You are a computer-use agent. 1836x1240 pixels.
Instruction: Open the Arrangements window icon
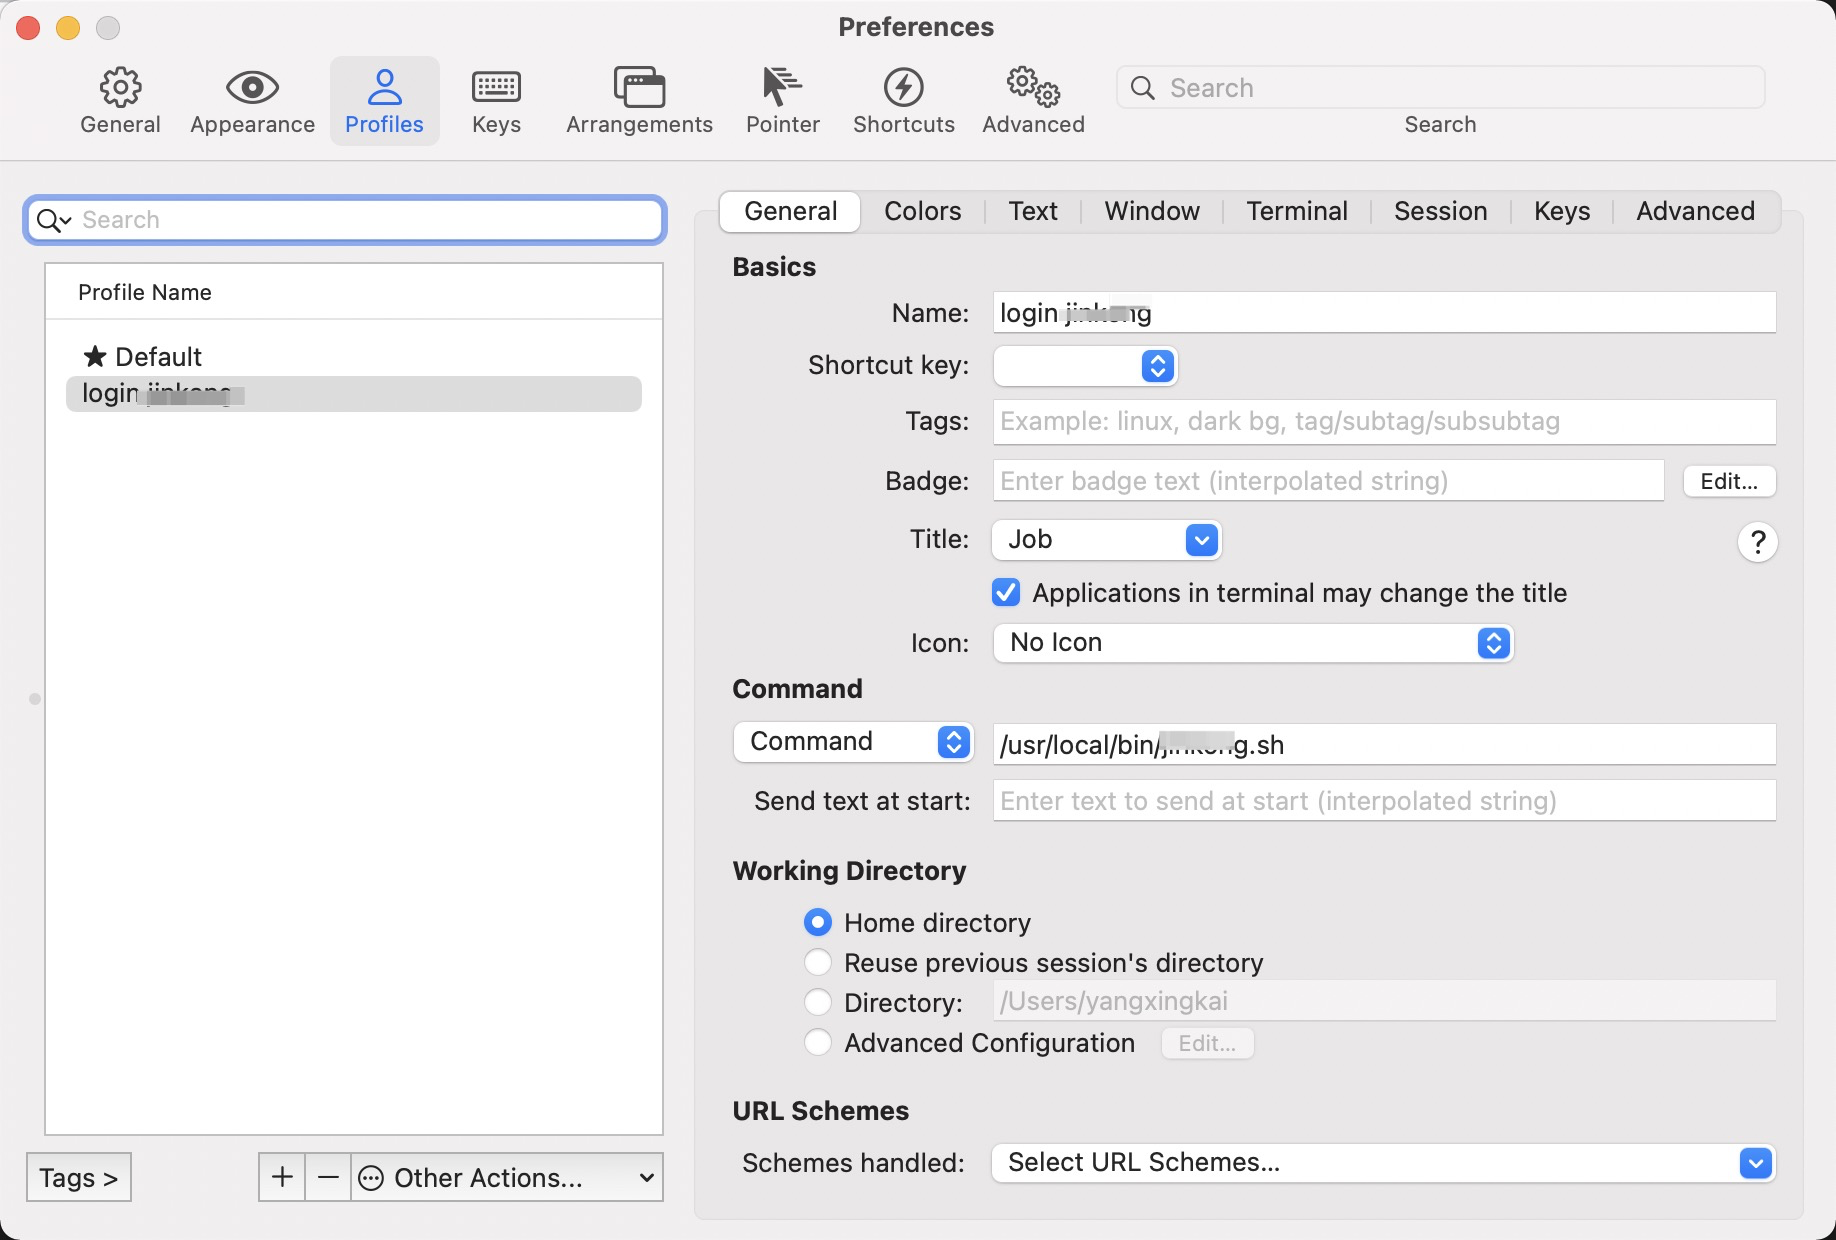(x=638, y=99)
